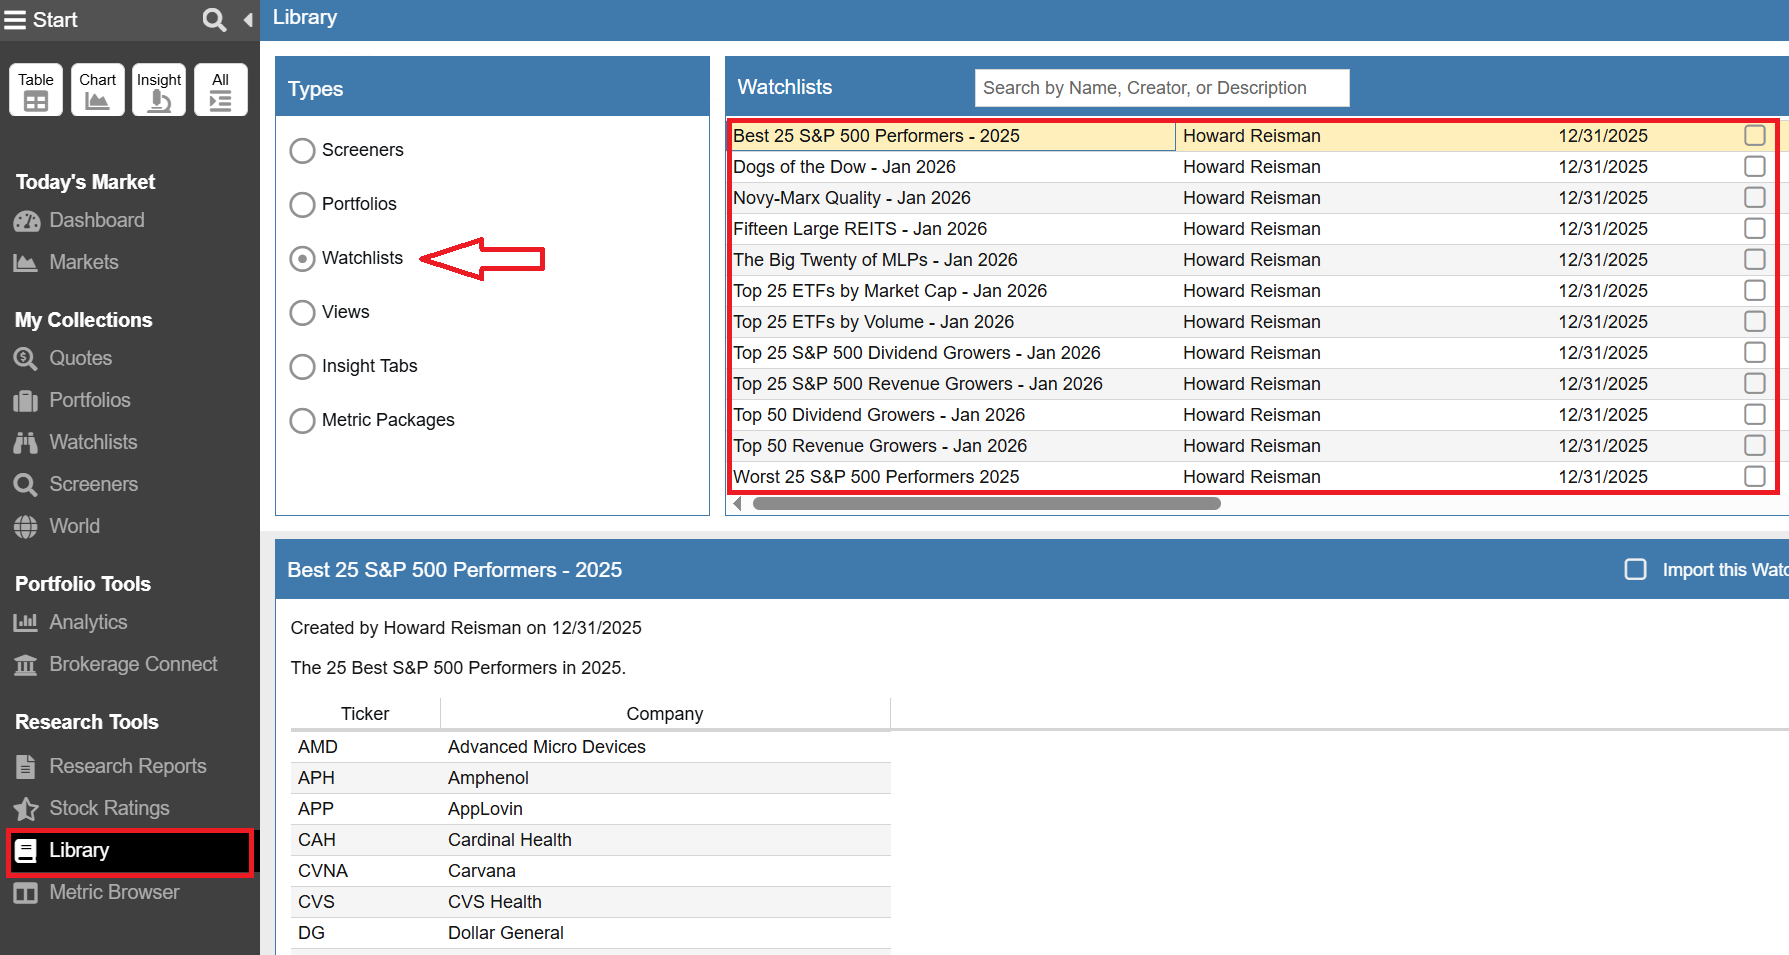This screenshot has width=1789, height=955.
Task: Open the Table view icon
Action: tap(36, 90)
